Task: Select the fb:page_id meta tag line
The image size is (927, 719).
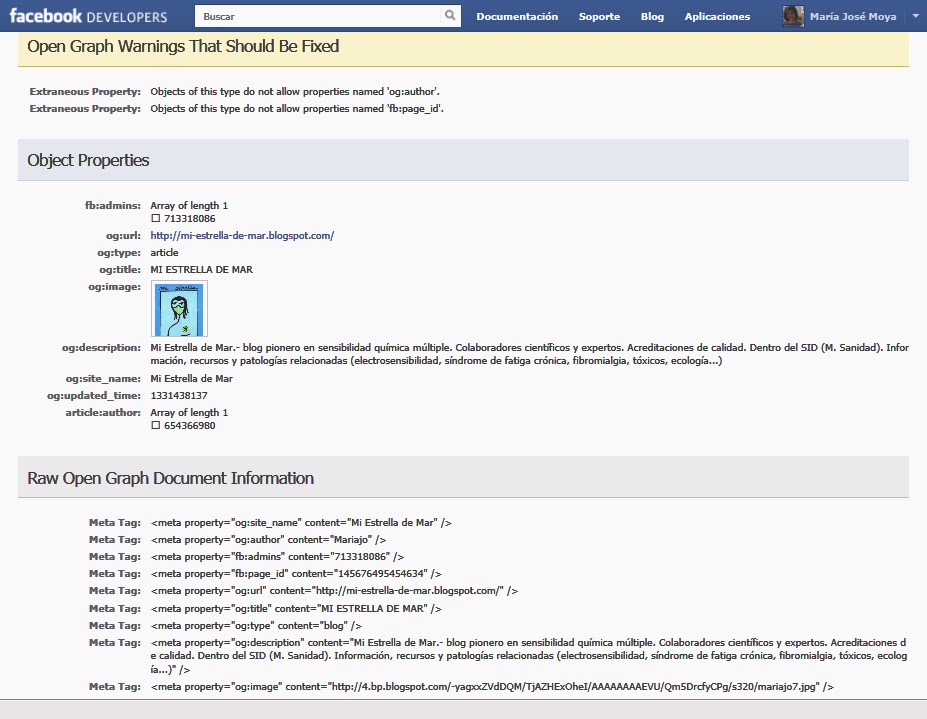Action: (296, 574)
